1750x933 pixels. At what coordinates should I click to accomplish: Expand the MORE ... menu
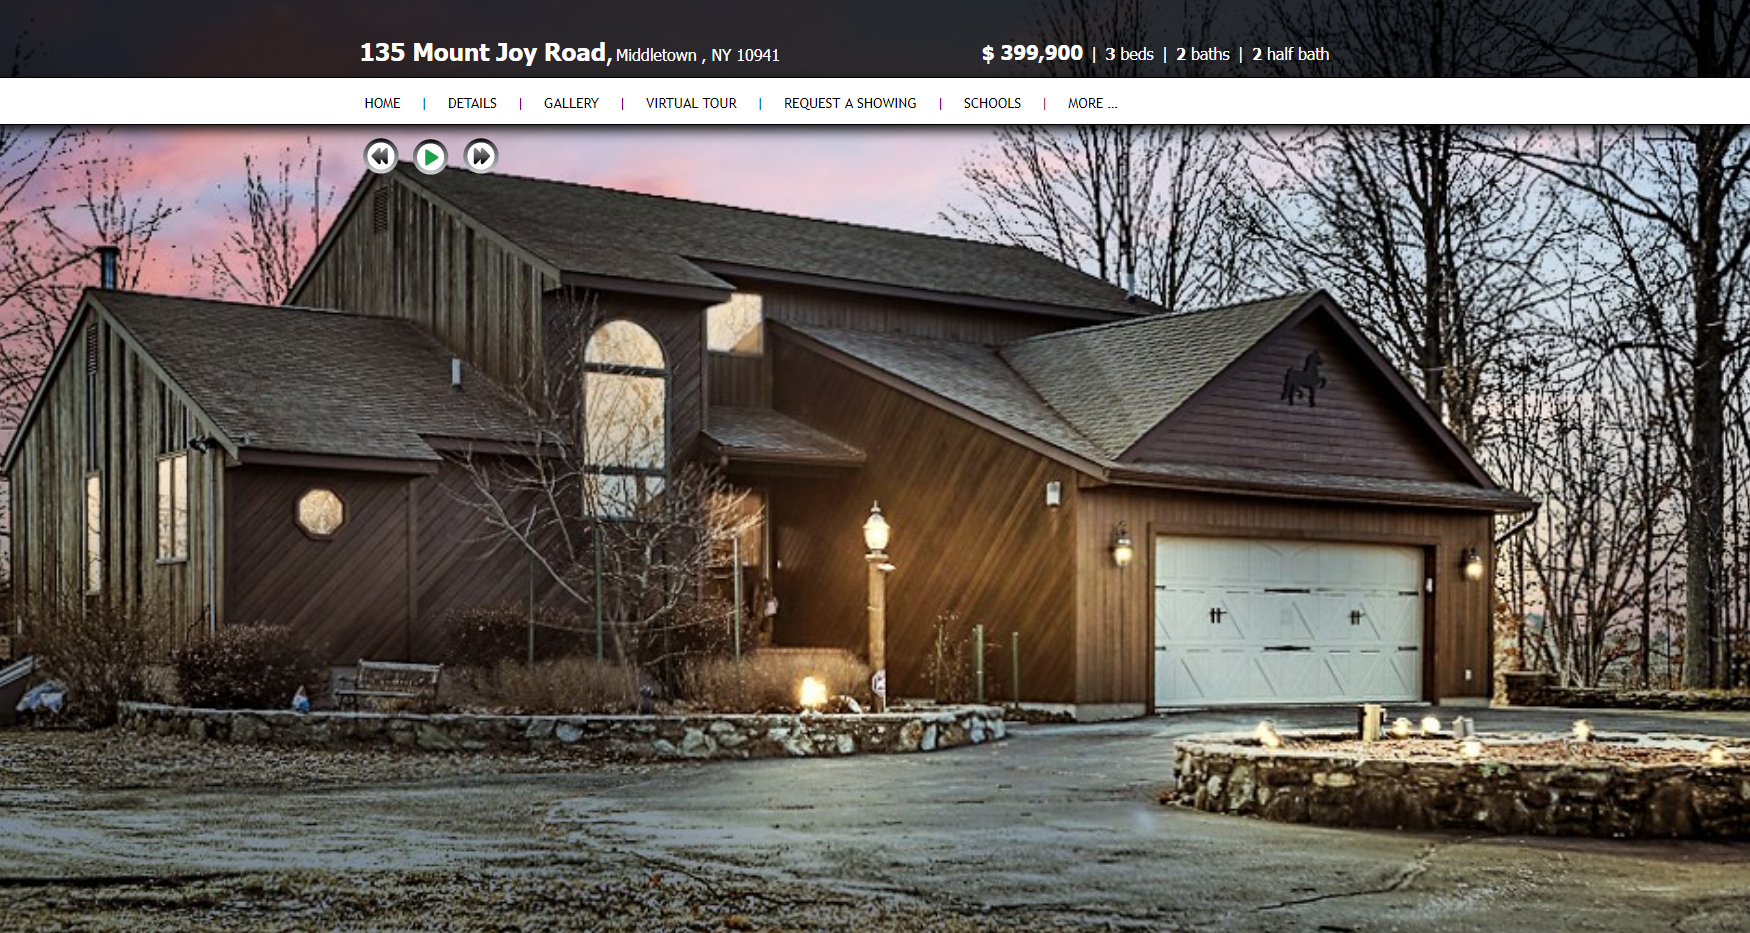[1092, 103]
